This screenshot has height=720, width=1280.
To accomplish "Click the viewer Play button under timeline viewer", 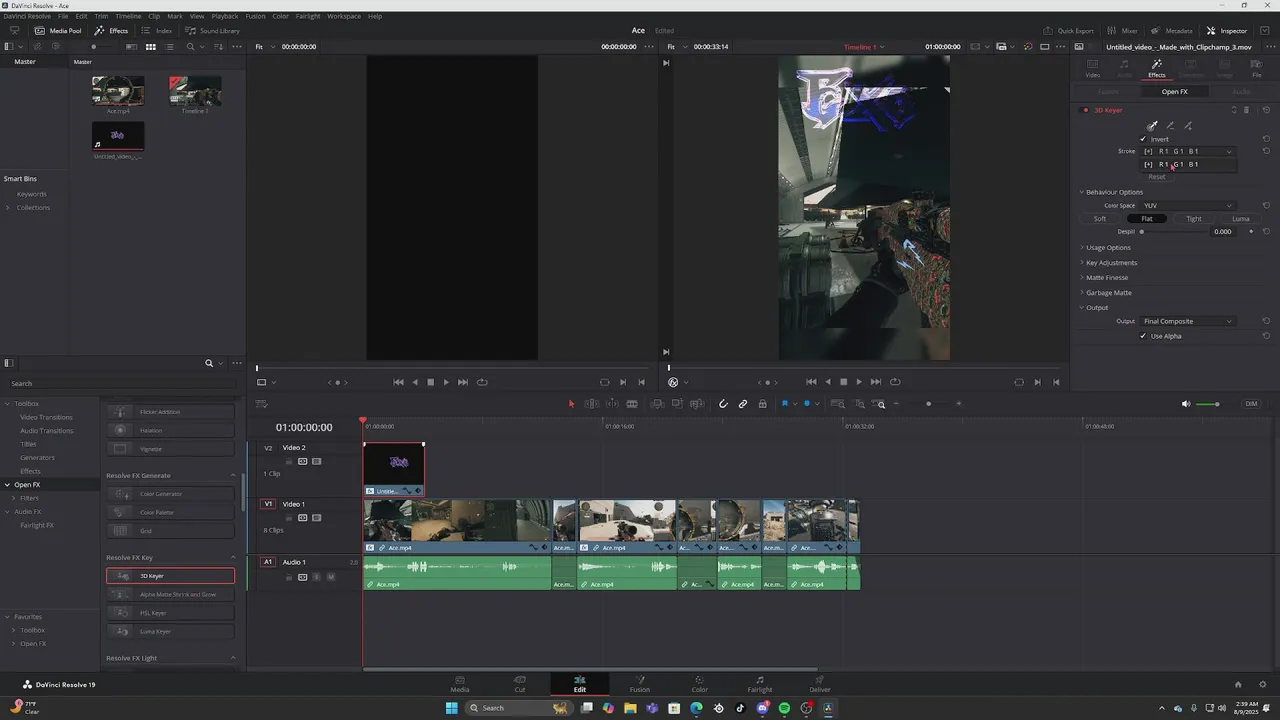I will click(859, 382).
